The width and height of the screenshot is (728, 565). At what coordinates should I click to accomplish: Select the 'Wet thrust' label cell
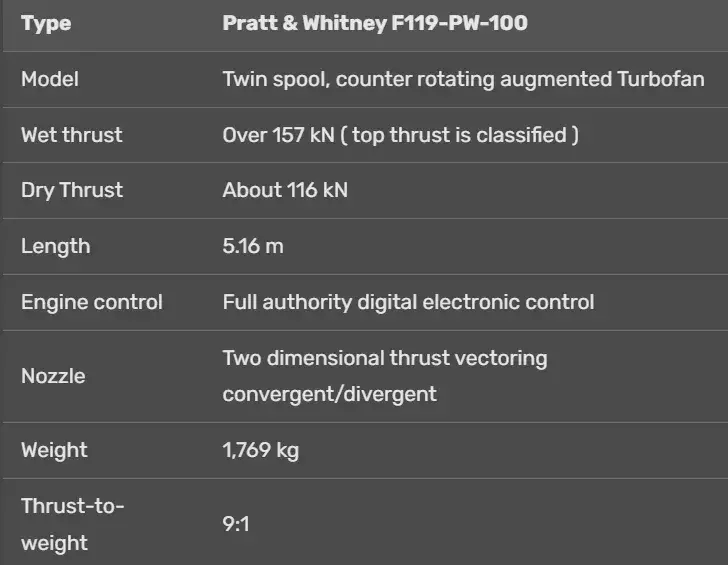pyautogui.click(x=72, y=134)
